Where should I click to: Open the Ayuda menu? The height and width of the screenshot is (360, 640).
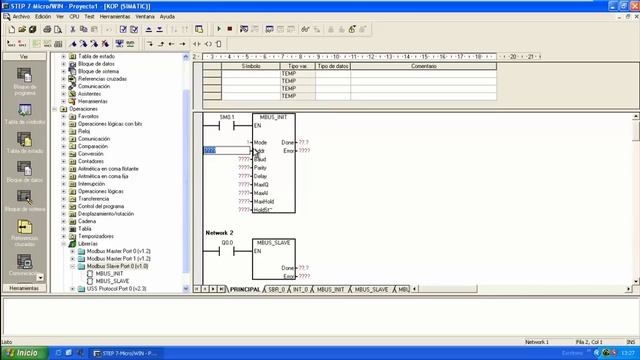coord(167,17)
